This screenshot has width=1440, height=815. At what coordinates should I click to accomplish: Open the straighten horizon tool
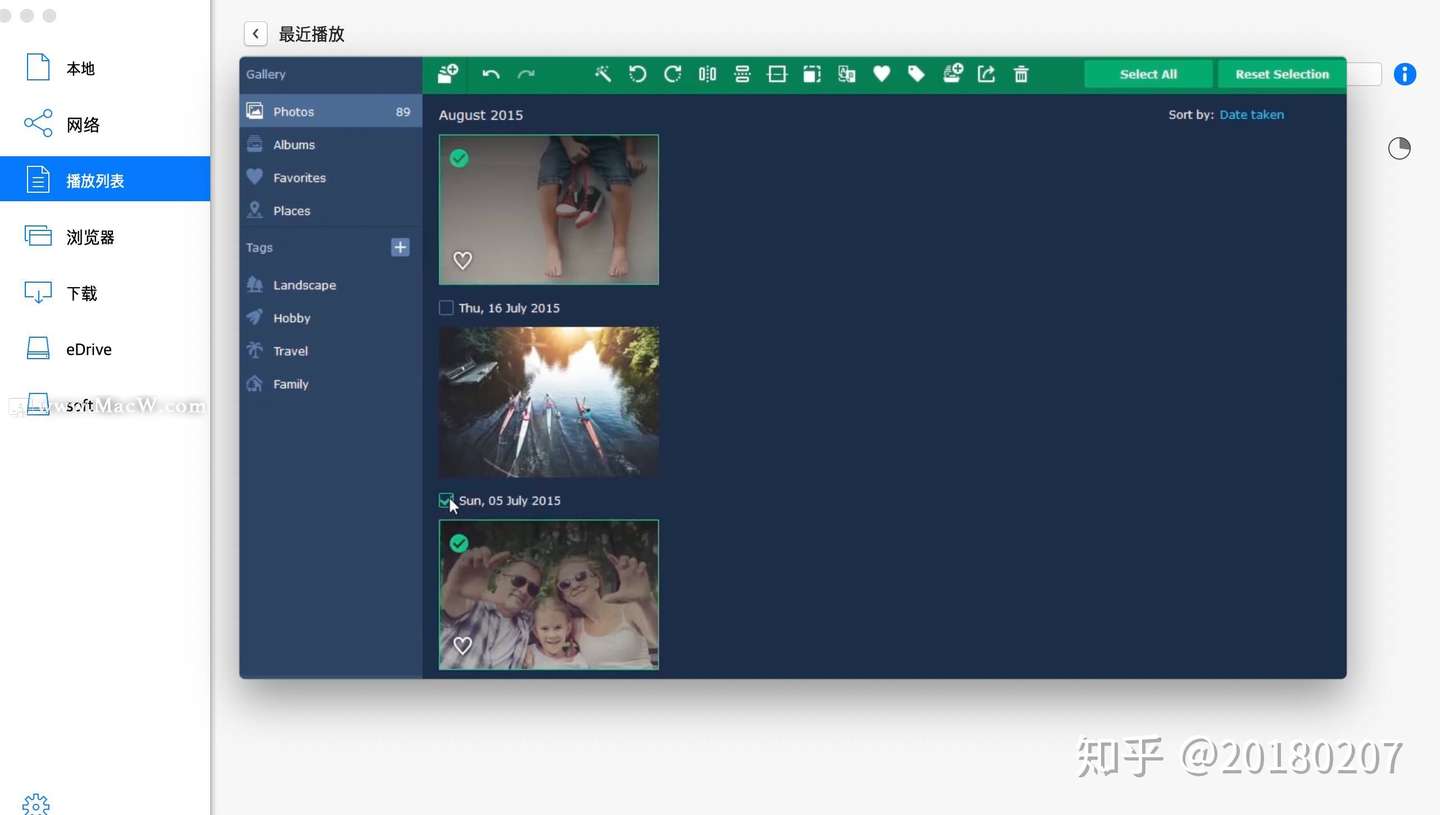pos(777,74)
